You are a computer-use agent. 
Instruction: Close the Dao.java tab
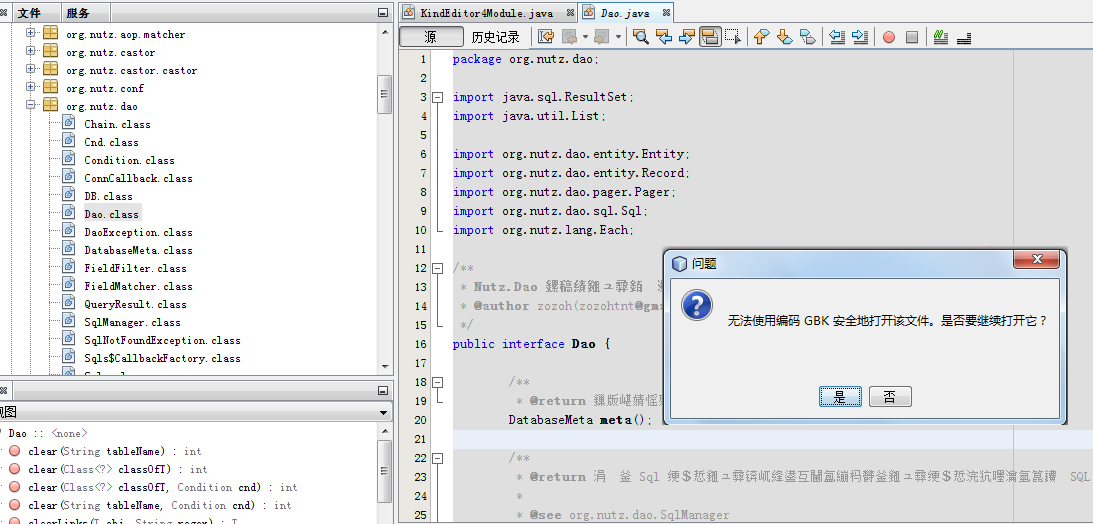[x=666, y=13]
